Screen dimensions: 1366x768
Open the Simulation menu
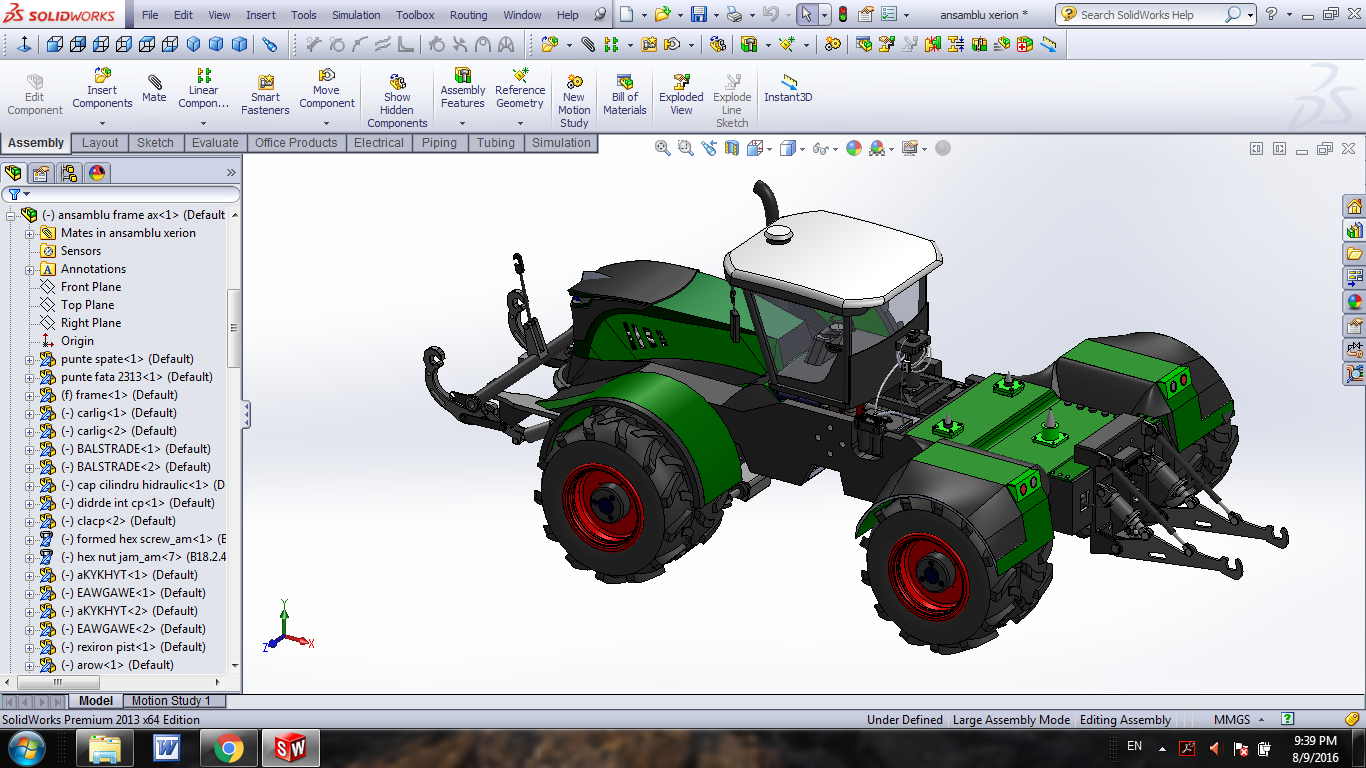pyautogui.click(x=356, y=15)
